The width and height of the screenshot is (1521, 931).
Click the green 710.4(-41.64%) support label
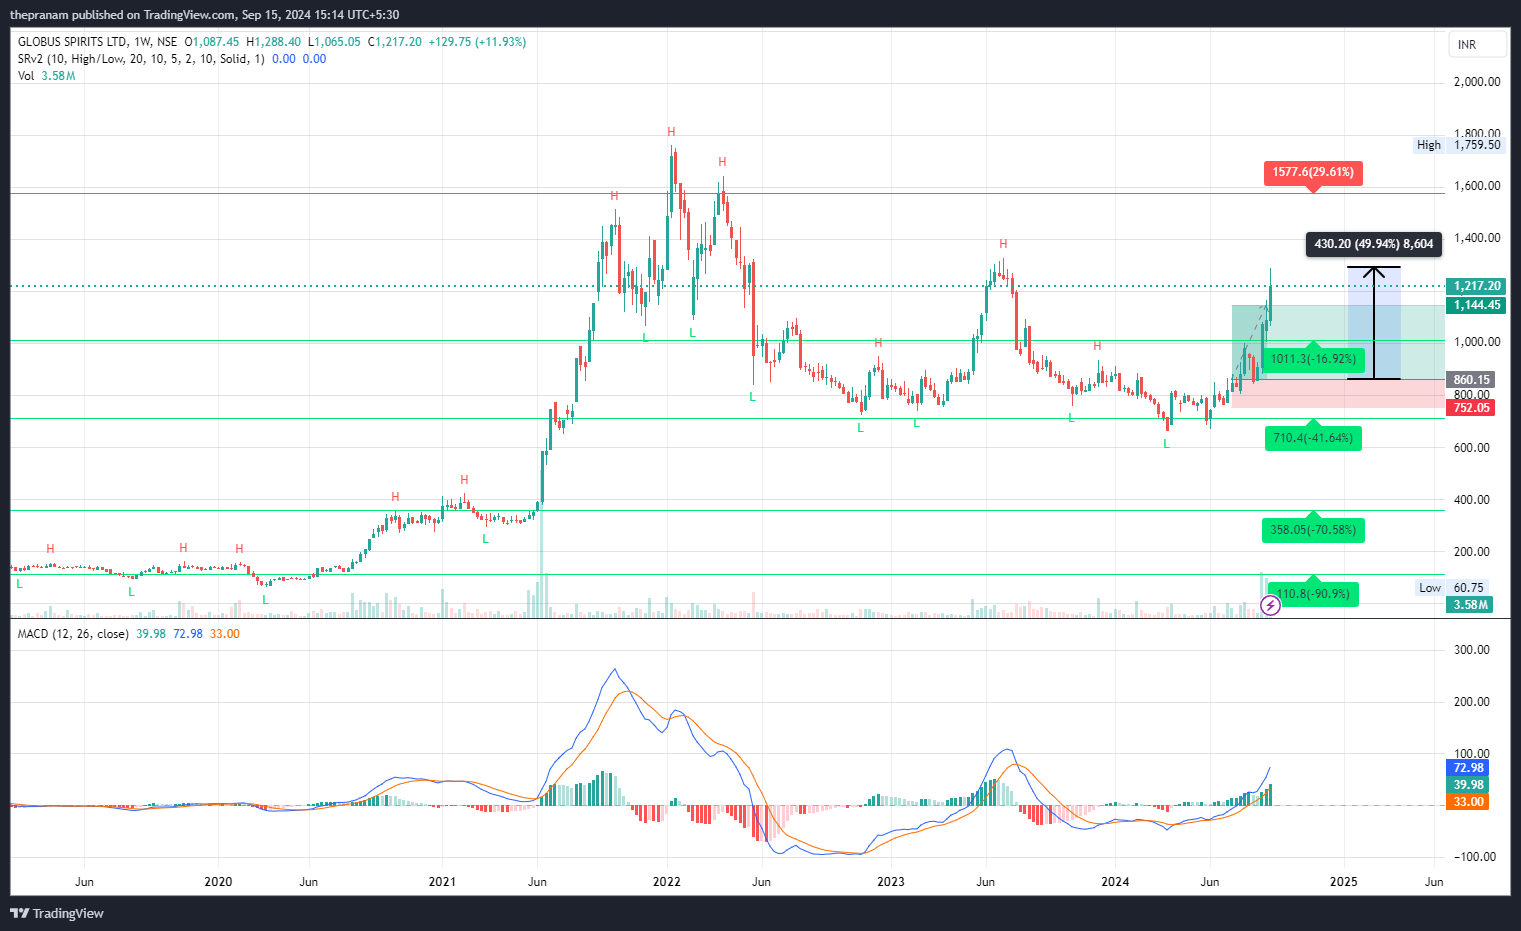tap(1312, 438)
